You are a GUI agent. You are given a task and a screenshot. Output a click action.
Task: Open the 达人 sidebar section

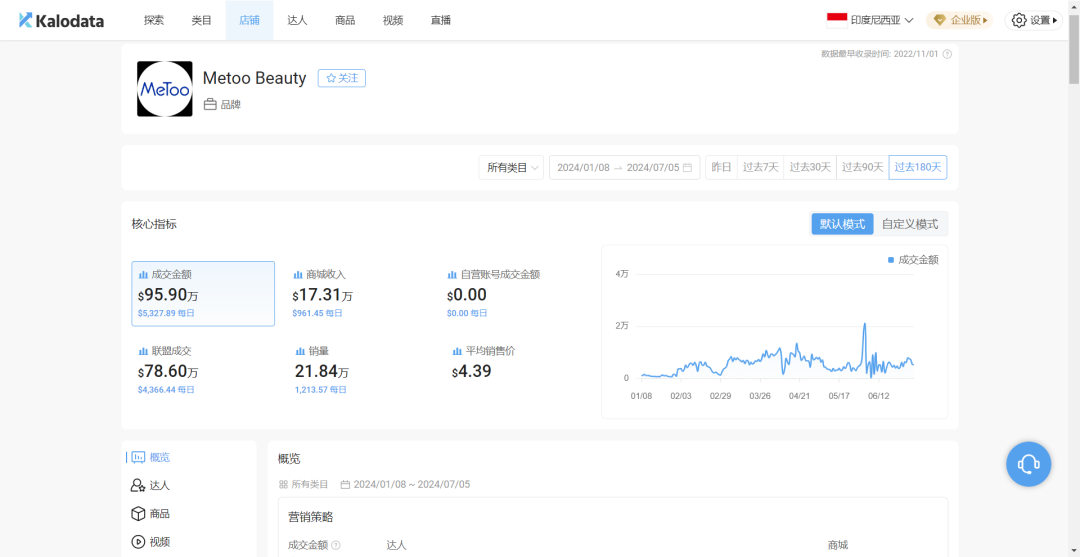pyautogui.click(x=149, y=485)
